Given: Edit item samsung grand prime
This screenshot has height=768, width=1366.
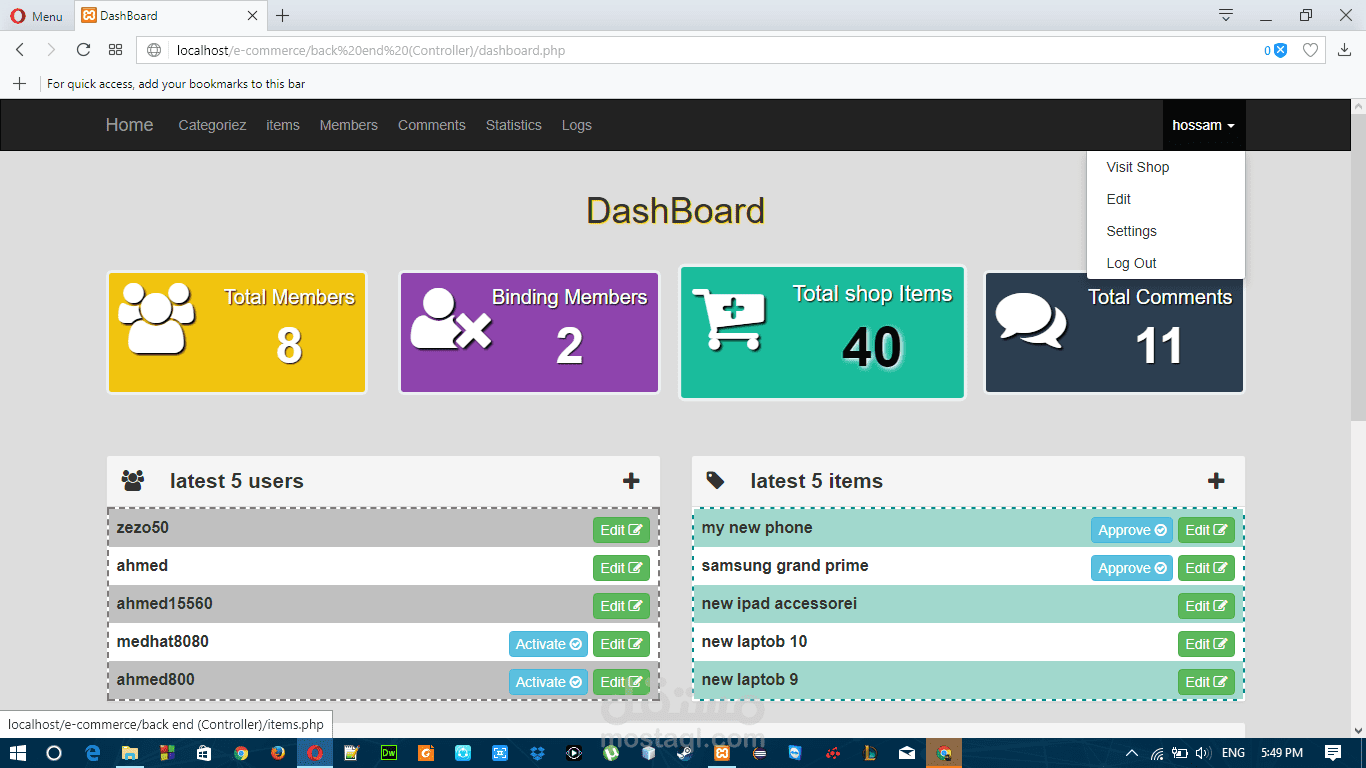Looking at the screenshot, I should (x=1206, y=568).
